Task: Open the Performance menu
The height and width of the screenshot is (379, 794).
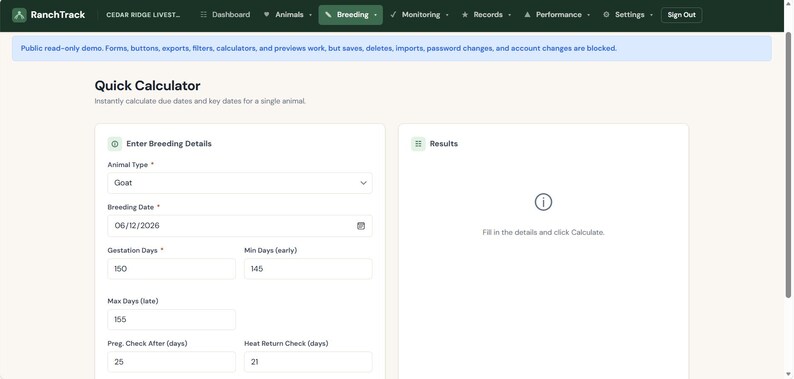Action: (557, 15)
